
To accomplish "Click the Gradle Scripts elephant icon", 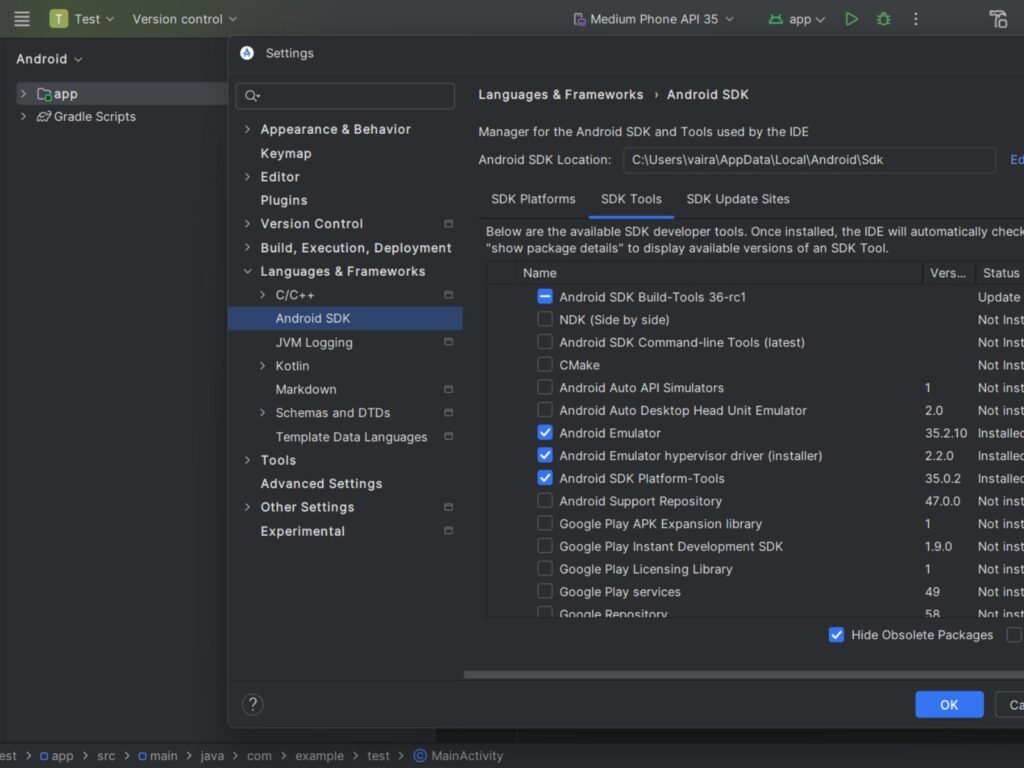I will pos(44,117).
